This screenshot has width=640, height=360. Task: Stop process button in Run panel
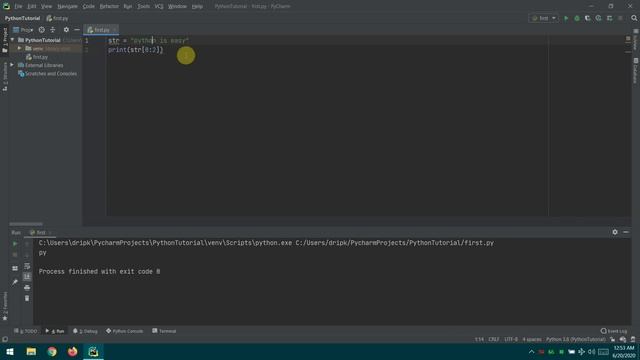[15, 255]
